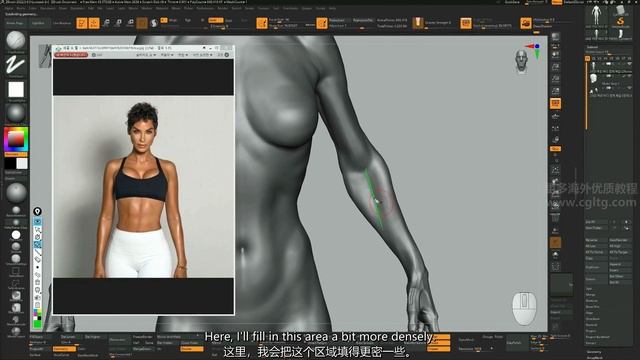Click the orange icon beside ActivePoints count
Image resolution: width=640 pixels, height=360 pixels.
[x=322, y=23]
